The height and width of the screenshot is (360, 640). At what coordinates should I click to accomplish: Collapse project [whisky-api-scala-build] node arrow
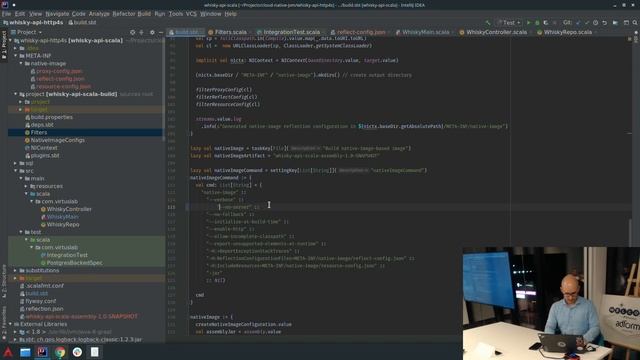tap(16, 94)
